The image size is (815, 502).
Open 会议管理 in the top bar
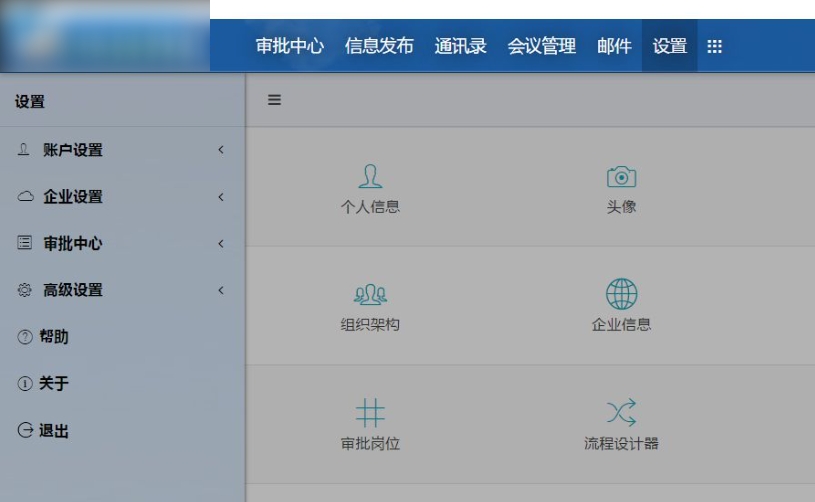[542, 46]
